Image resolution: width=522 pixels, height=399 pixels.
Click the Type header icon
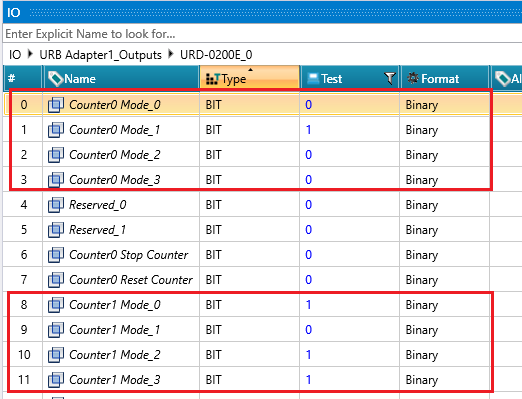pyautogui.click(x=213, y=79)
